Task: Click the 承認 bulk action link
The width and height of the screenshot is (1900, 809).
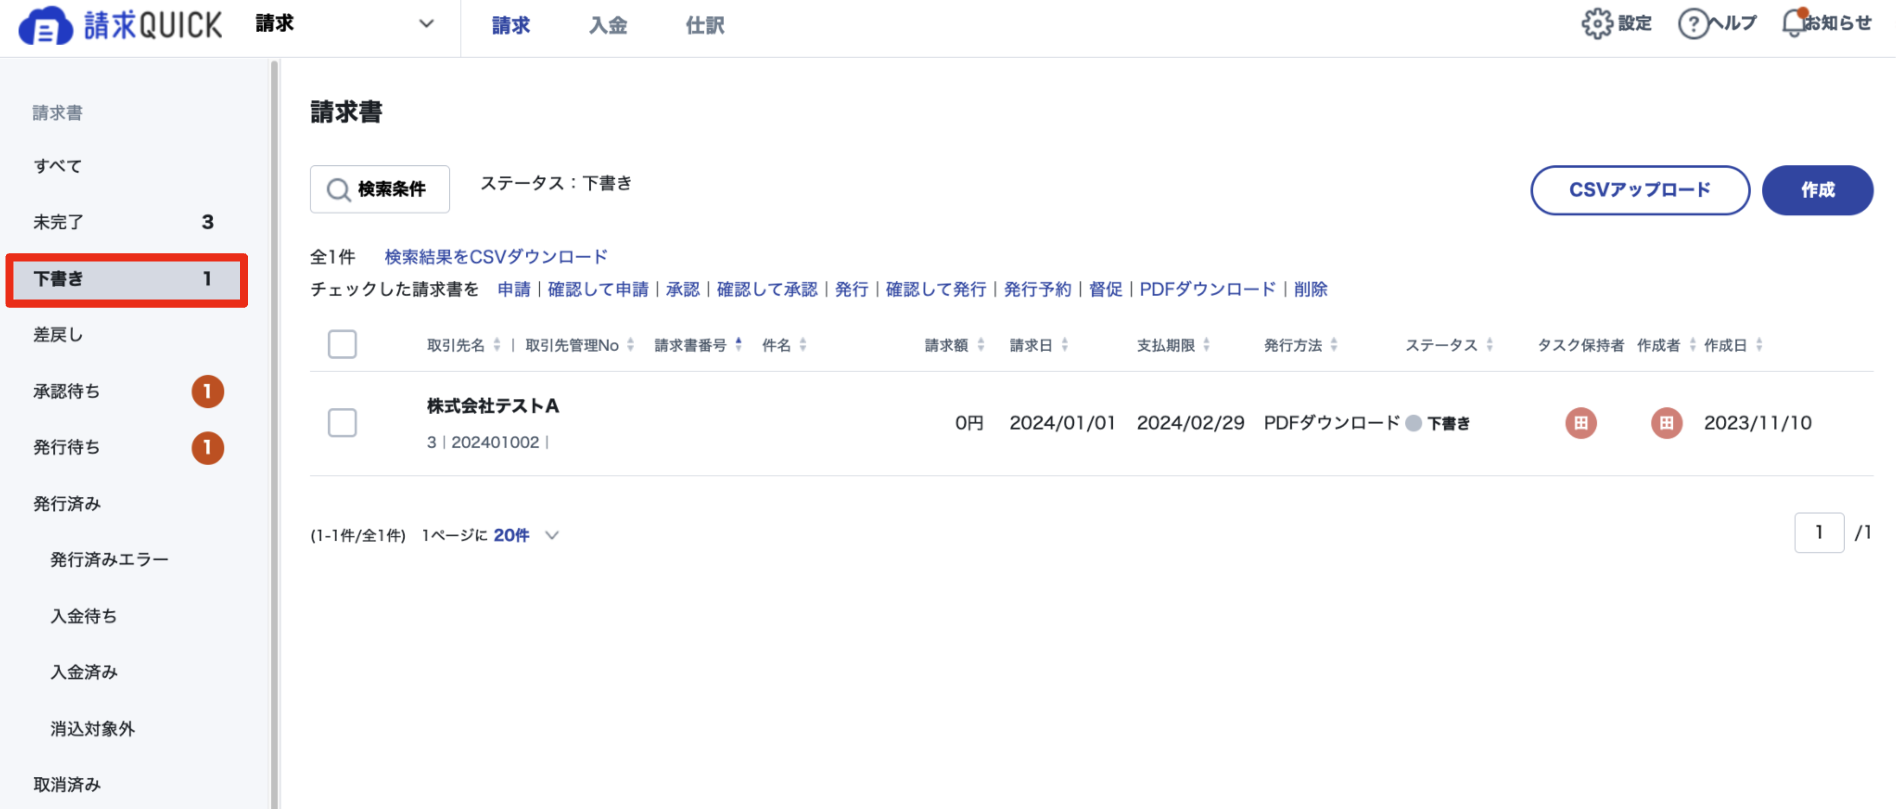Action: pyautogui.click(x=683, y=289)
